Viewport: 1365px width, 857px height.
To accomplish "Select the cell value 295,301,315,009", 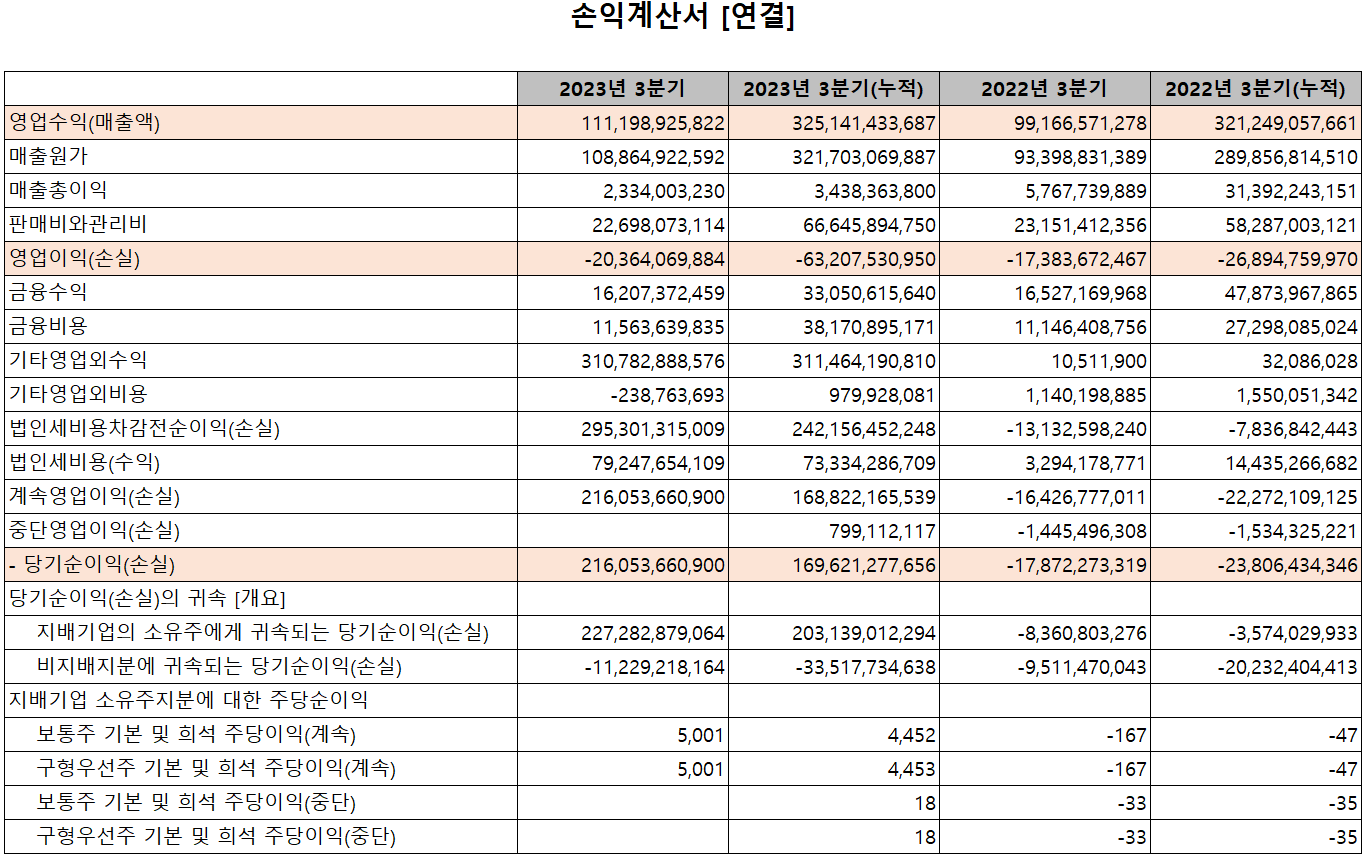I will (654, 430).
